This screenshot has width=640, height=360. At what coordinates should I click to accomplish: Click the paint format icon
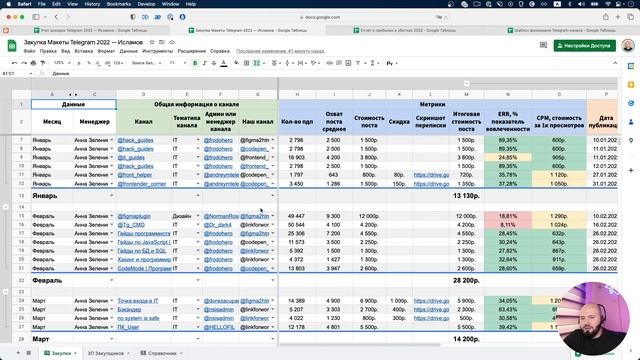(42, 63)
